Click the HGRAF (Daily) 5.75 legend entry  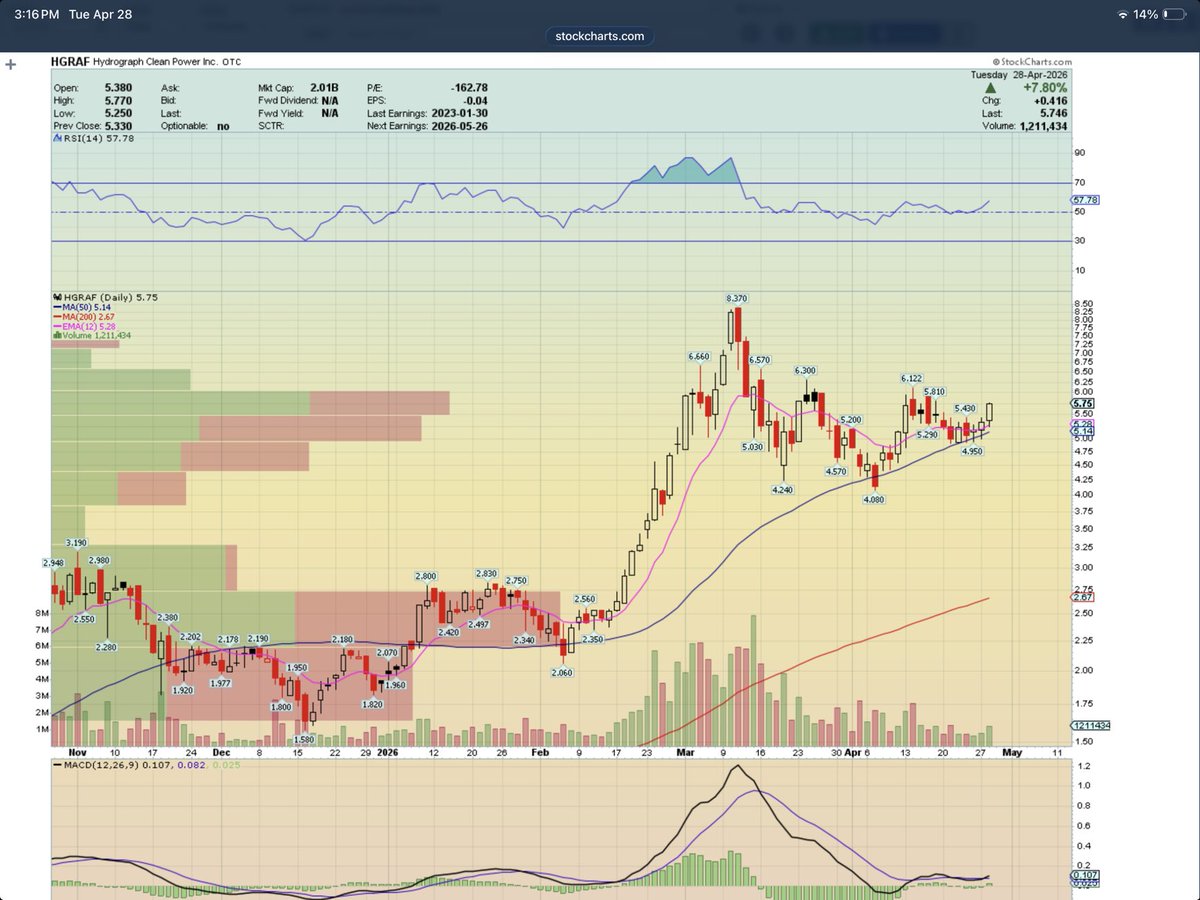click(105, 298)
